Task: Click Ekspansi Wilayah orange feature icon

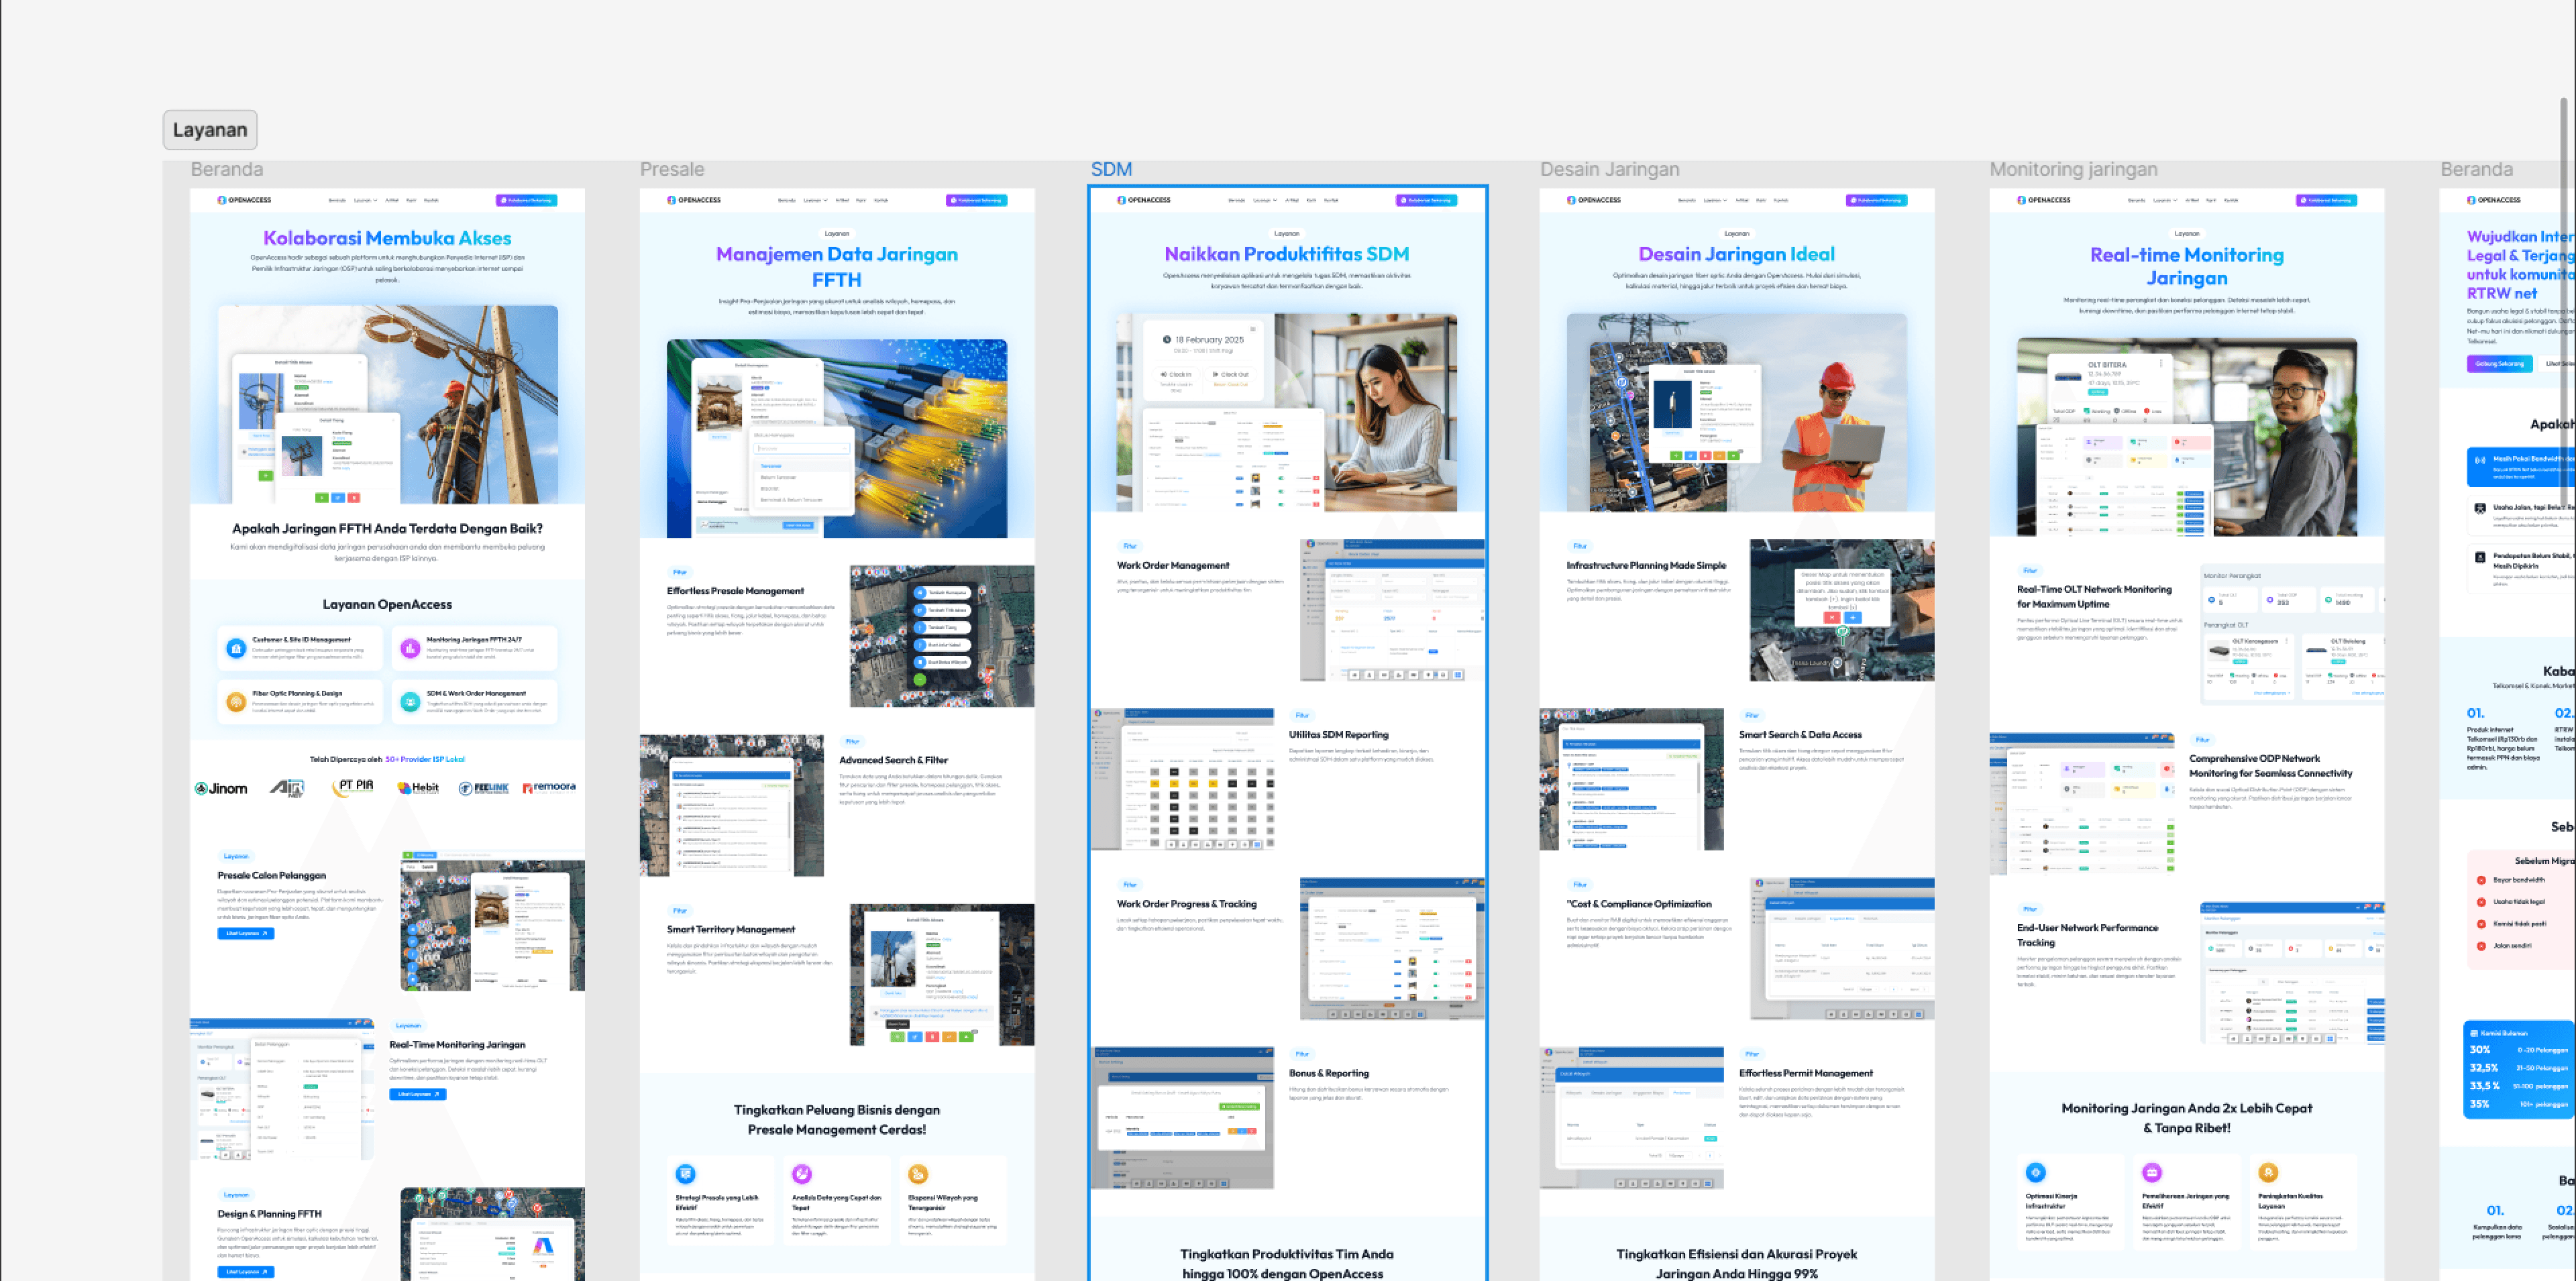Action: (918, 1174)
